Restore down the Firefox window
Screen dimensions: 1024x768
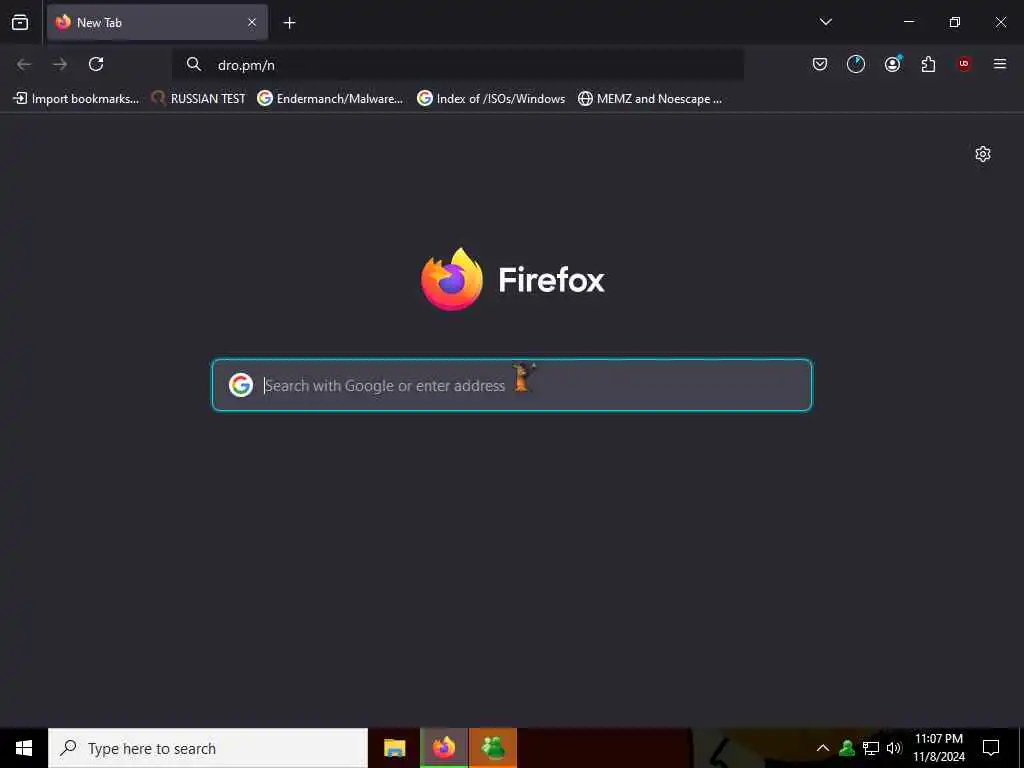tap(955, 22)
